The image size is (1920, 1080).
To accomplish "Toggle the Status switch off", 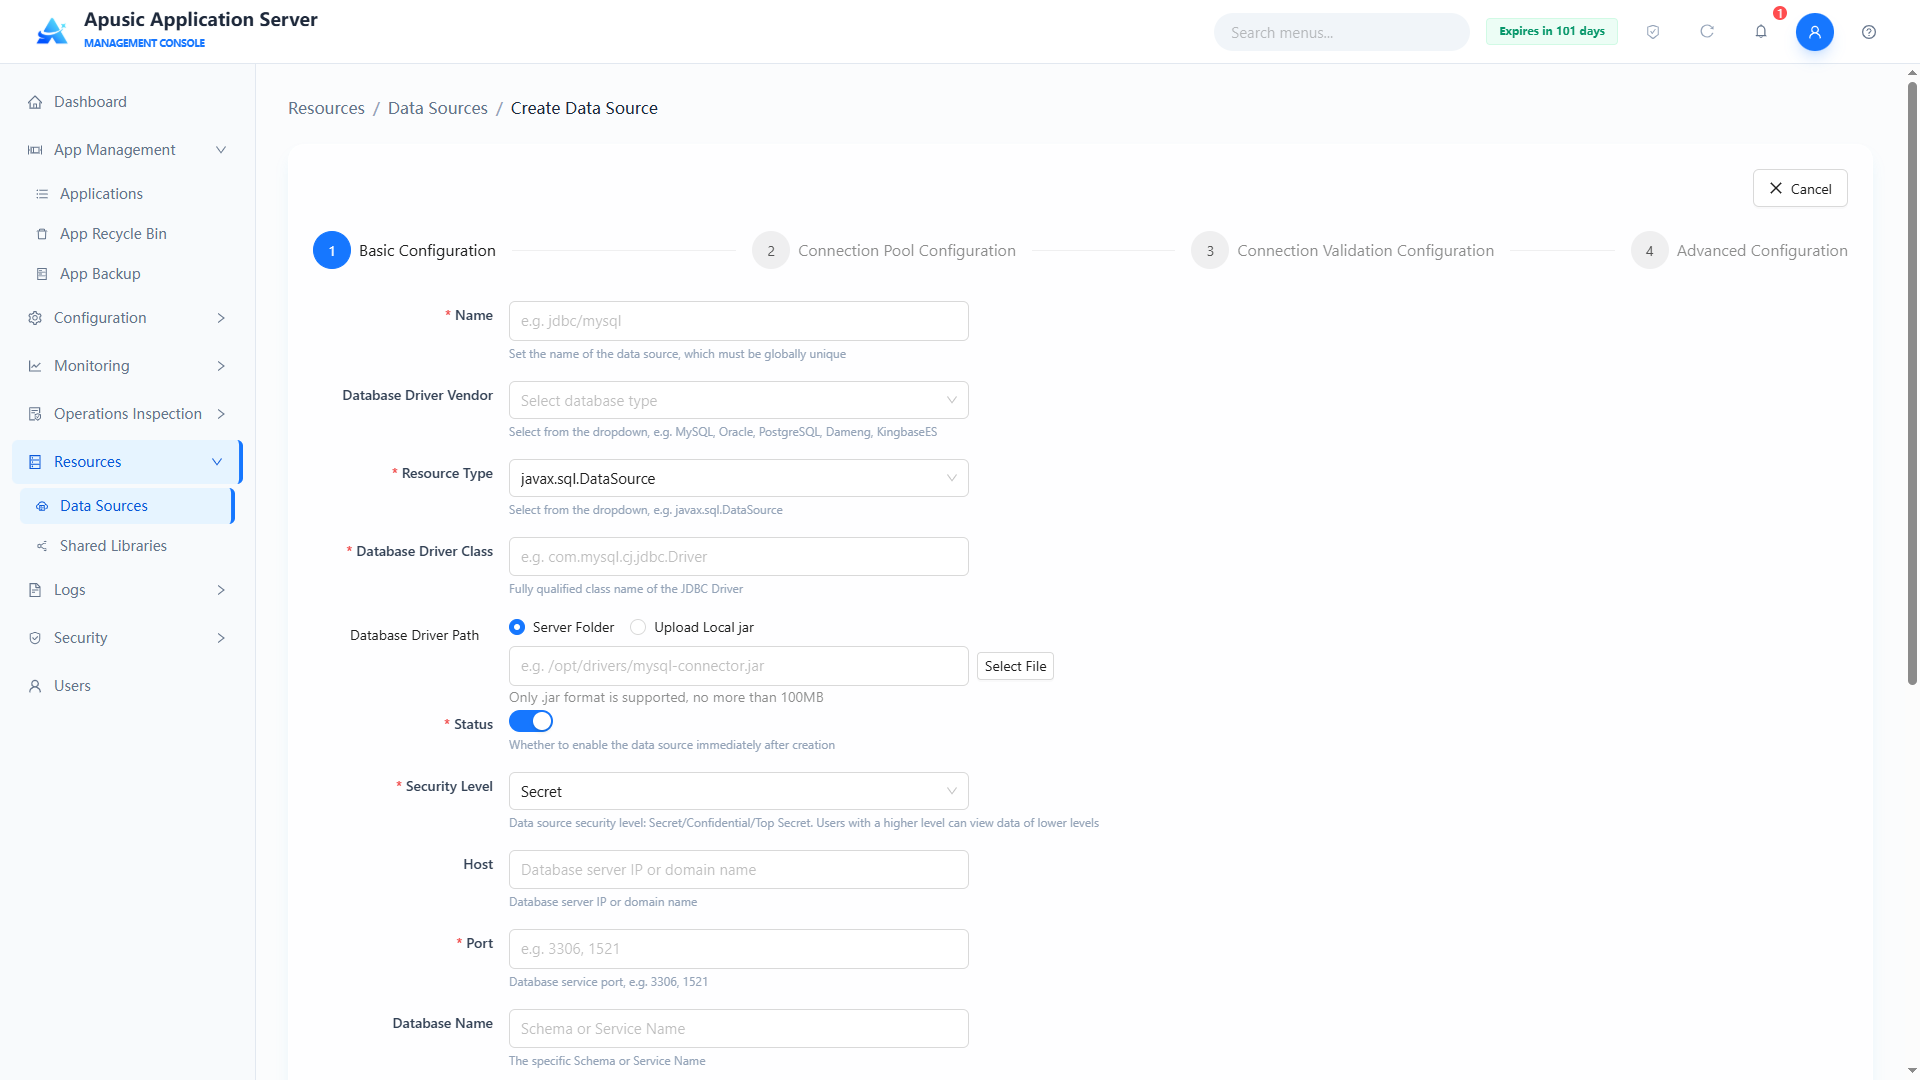I will pyautogui.click(x=531, y=721).
